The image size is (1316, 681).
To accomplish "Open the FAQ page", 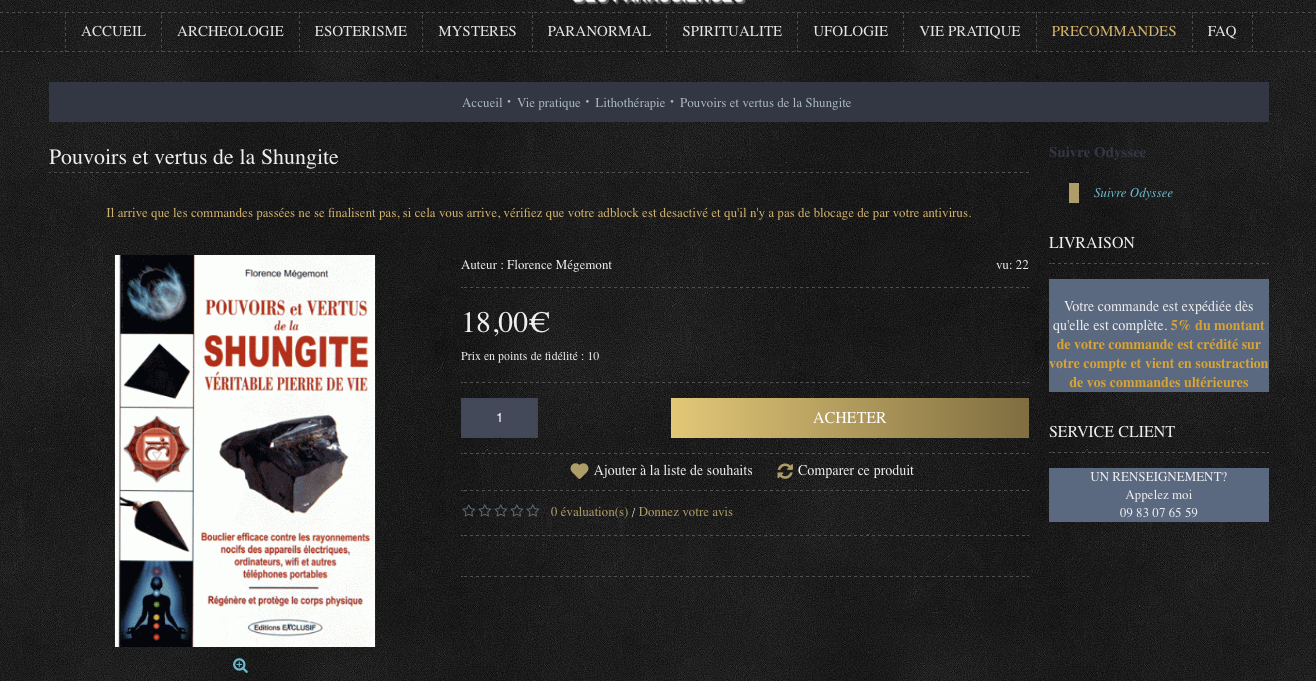I will pos(1221,31).
